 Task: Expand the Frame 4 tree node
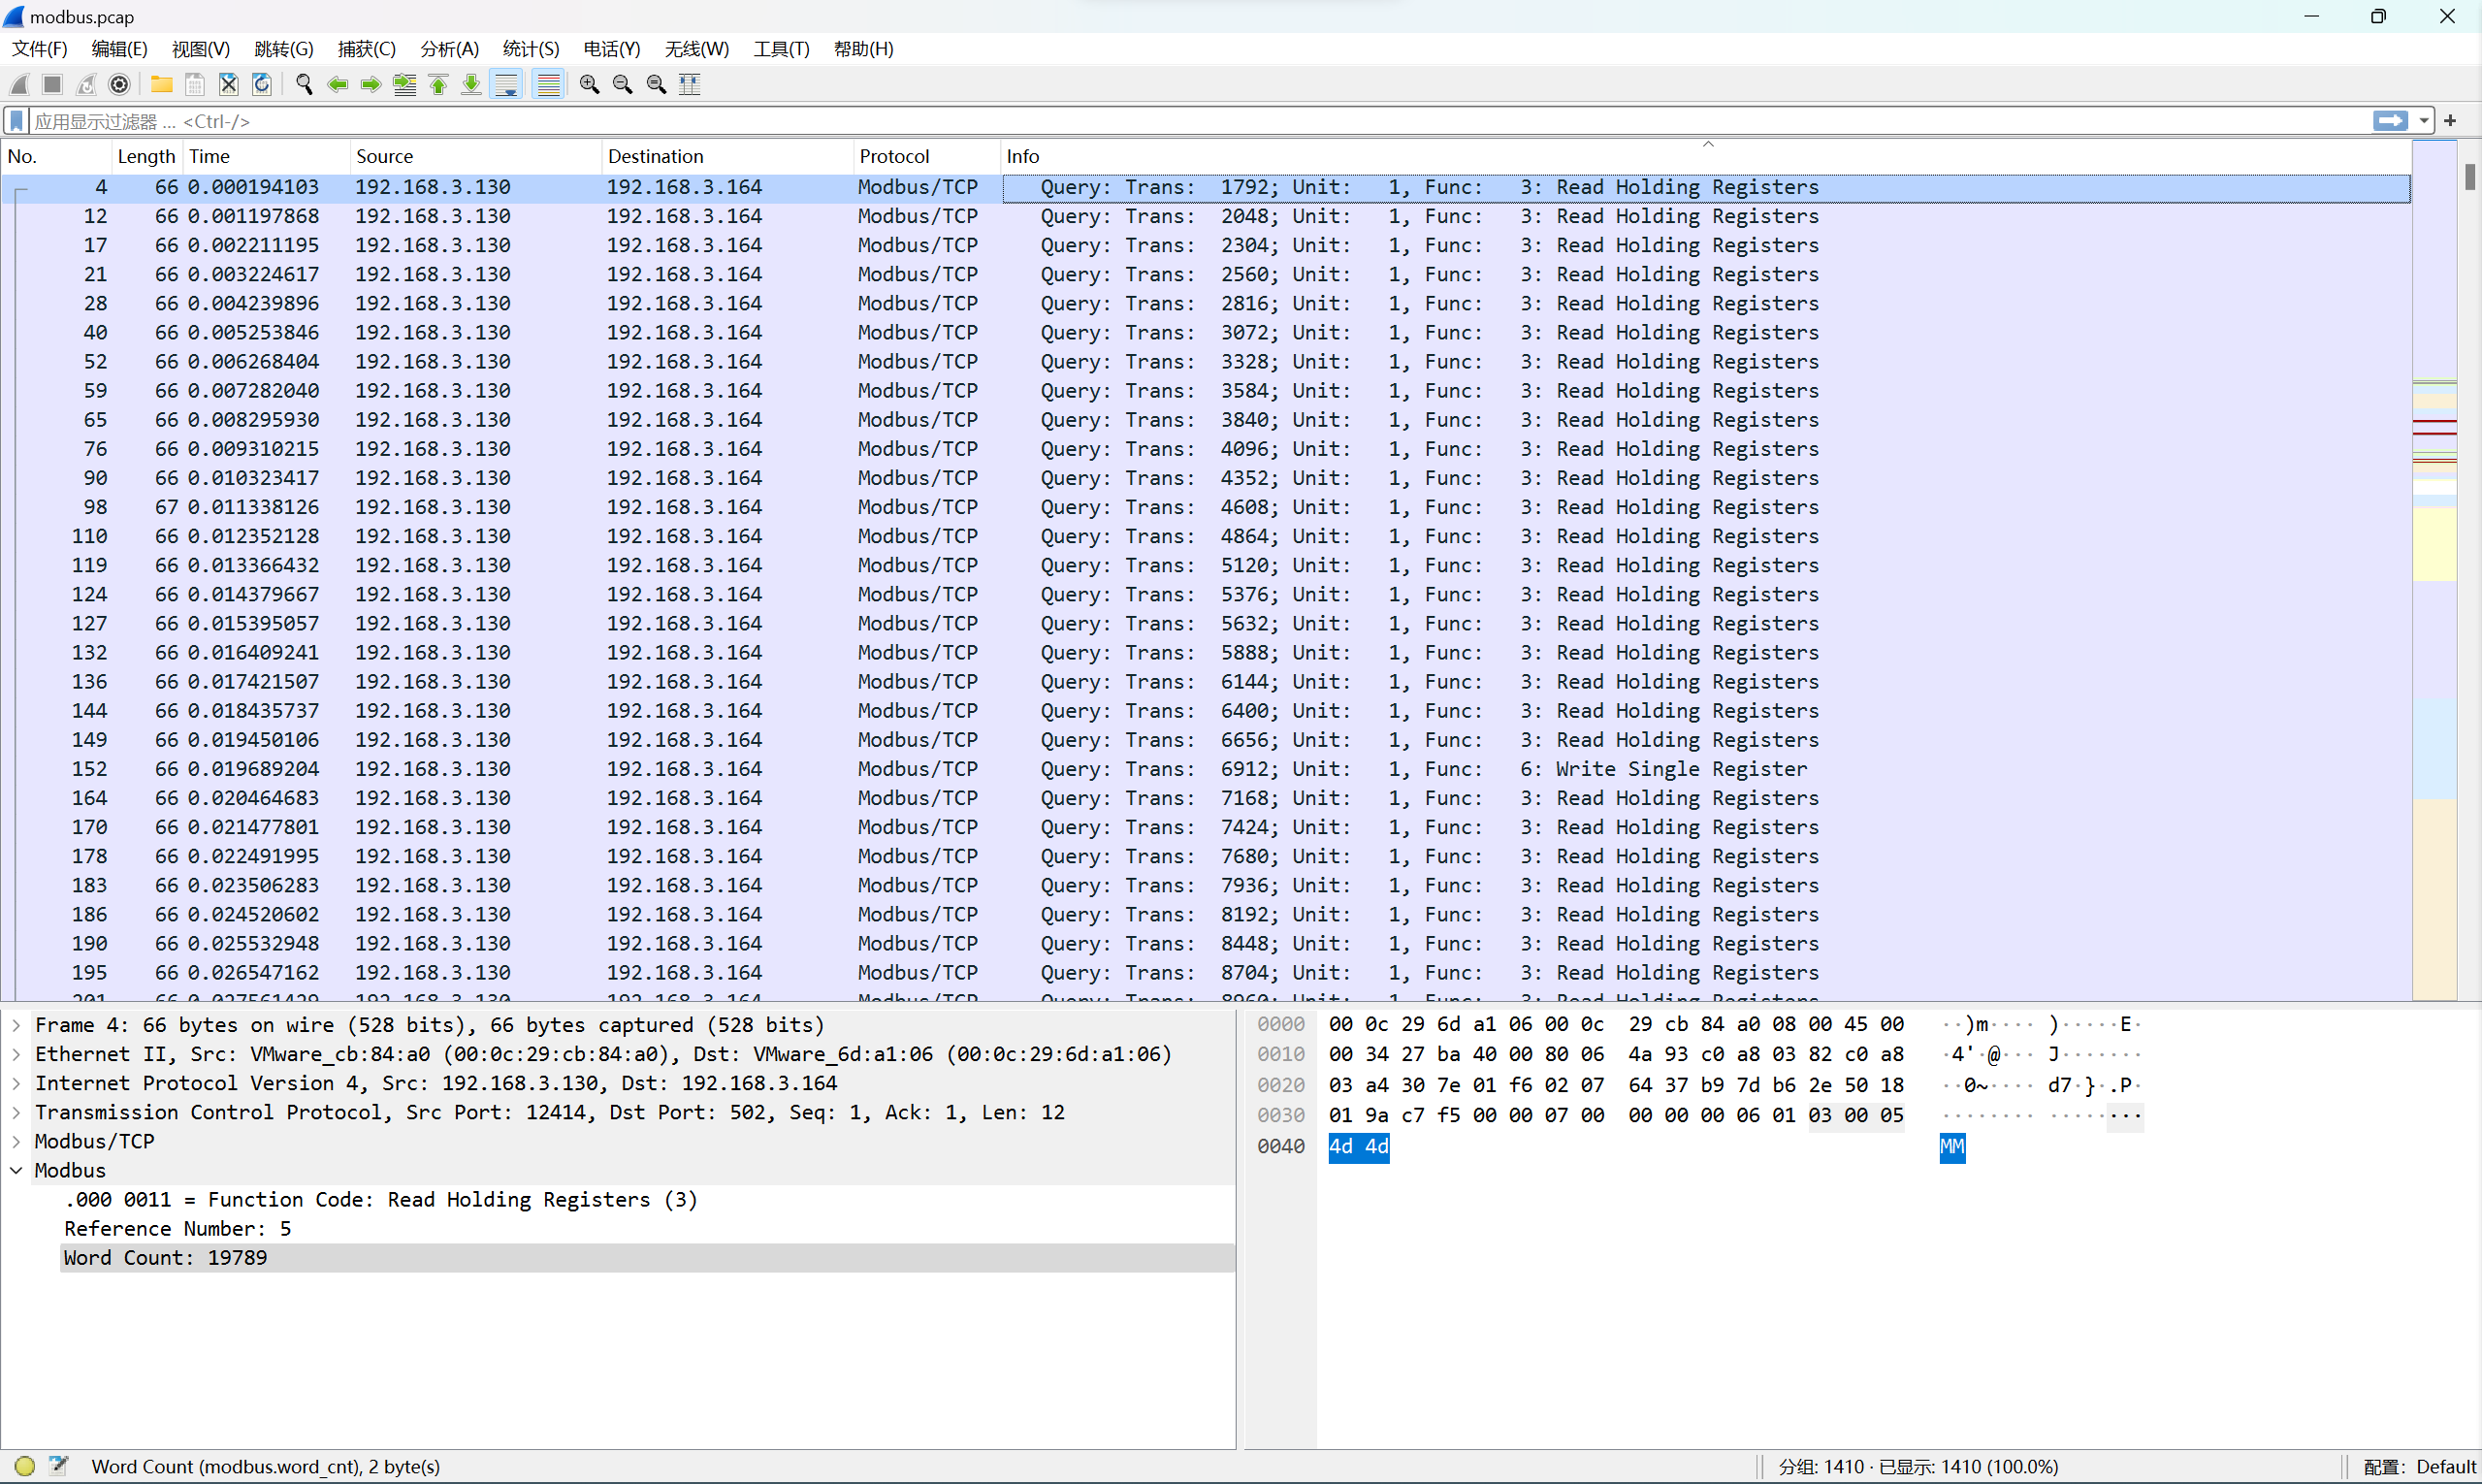(x=16, y=1025)
